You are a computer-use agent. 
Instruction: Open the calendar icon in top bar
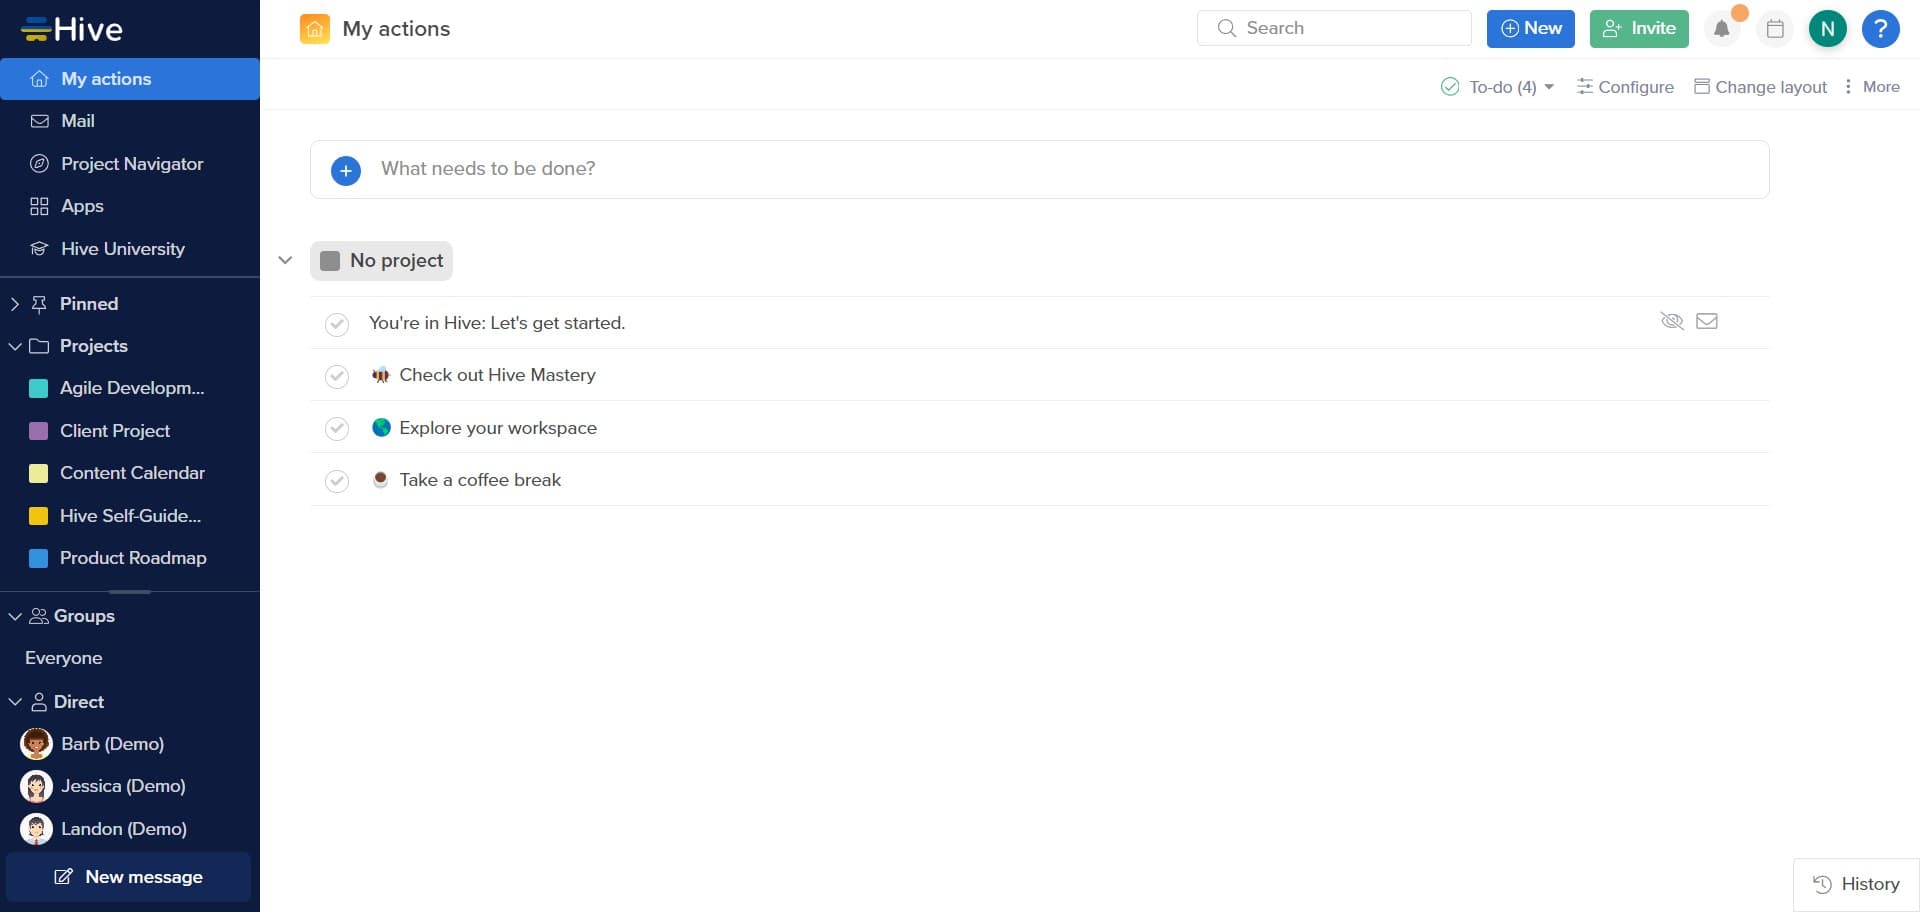pos(1775,29)
